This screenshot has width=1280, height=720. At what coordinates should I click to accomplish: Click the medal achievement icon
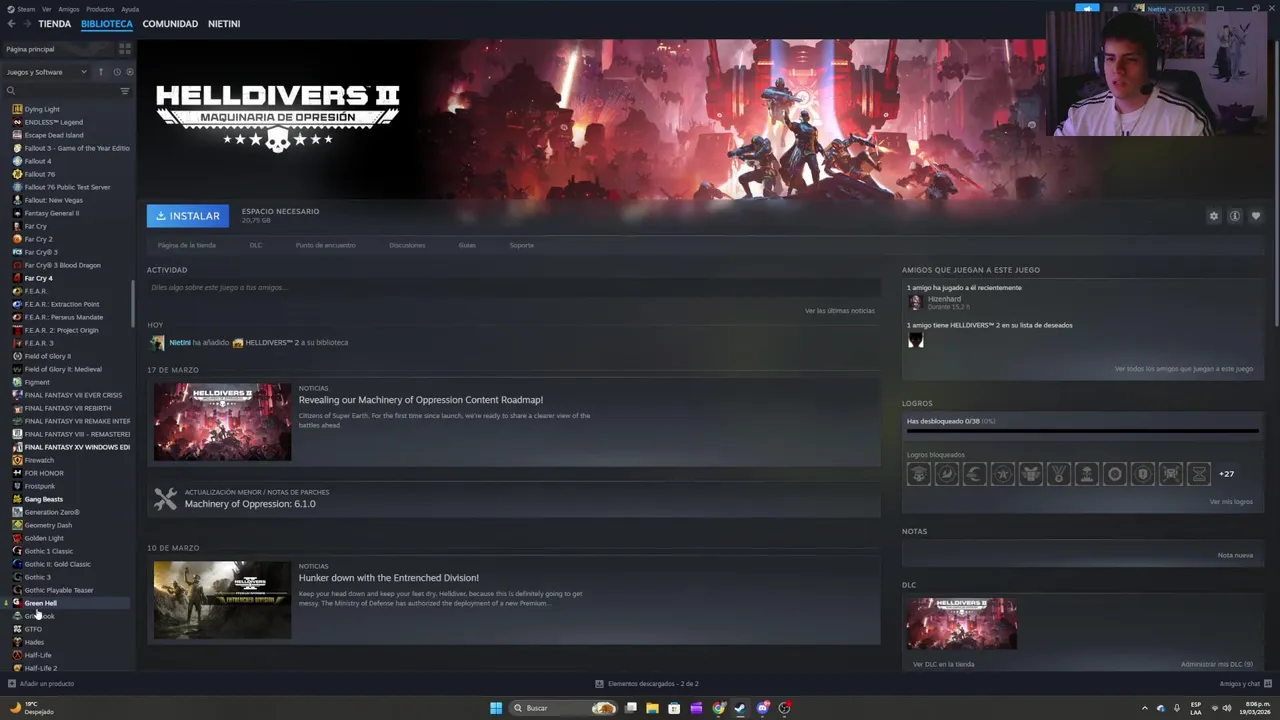click(1058, 474)
